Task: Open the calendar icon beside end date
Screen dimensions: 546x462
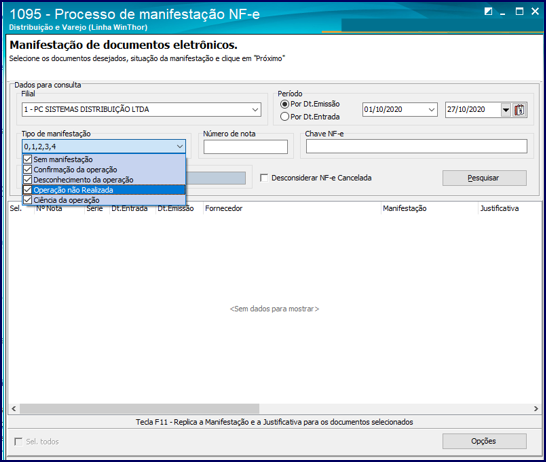Action: click(519, 110)
